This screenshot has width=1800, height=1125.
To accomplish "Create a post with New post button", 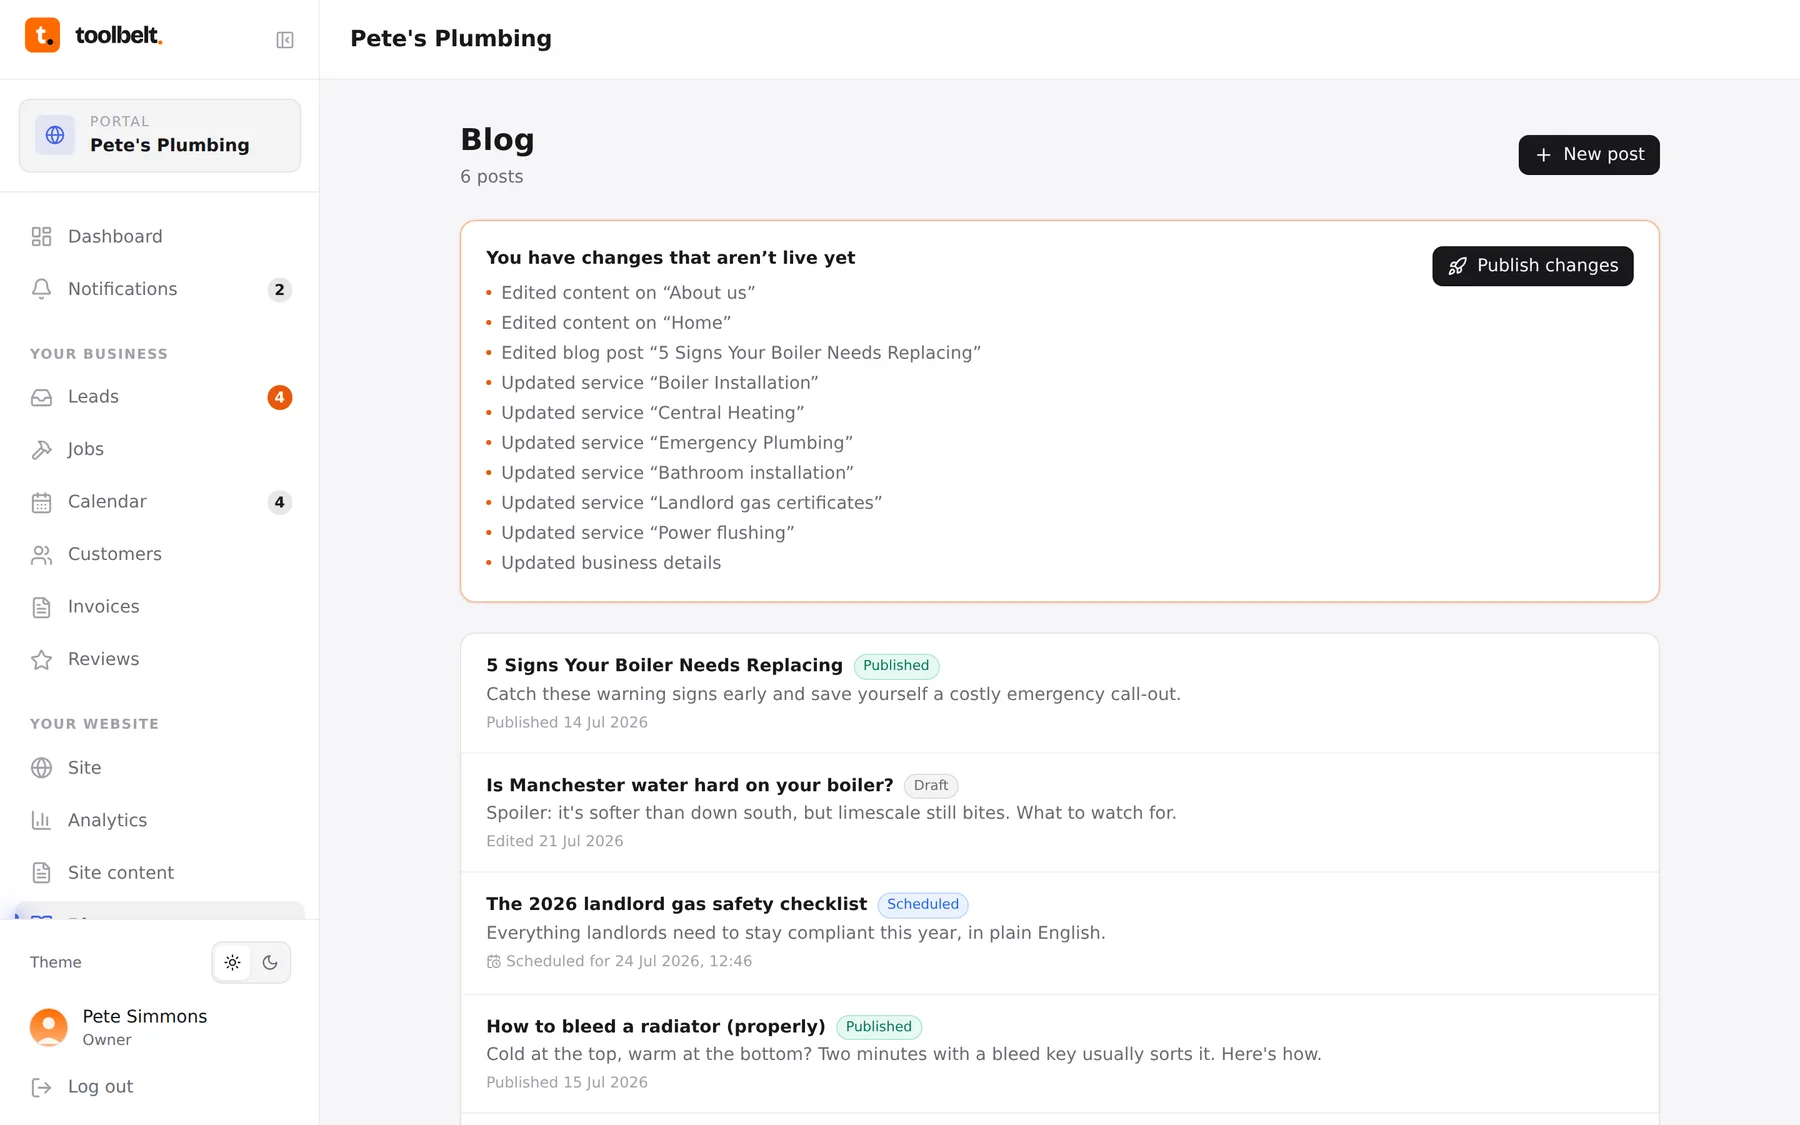I will coord(1589,155).
